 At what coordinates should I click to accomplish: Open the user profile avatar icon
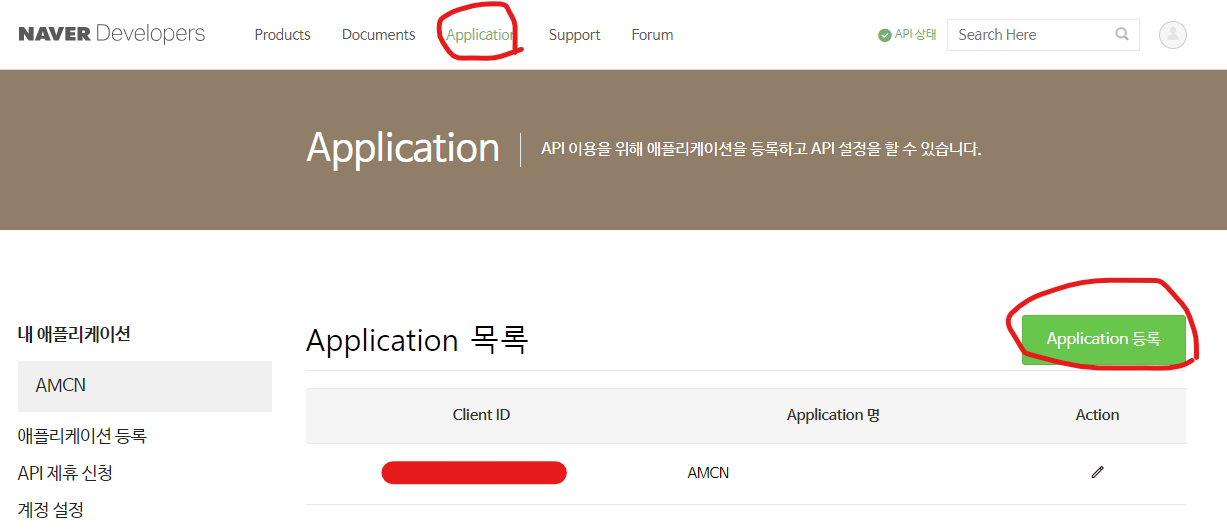(1172, 35)
